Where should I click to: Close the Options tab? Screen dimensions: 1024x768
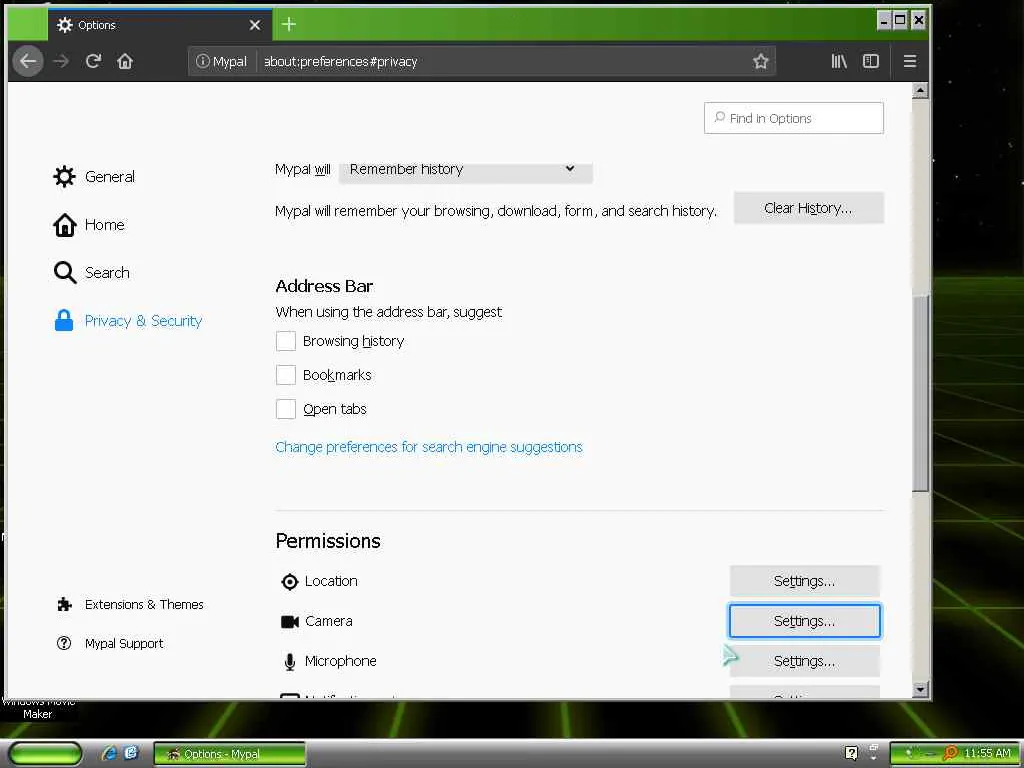tap(255, 25)
